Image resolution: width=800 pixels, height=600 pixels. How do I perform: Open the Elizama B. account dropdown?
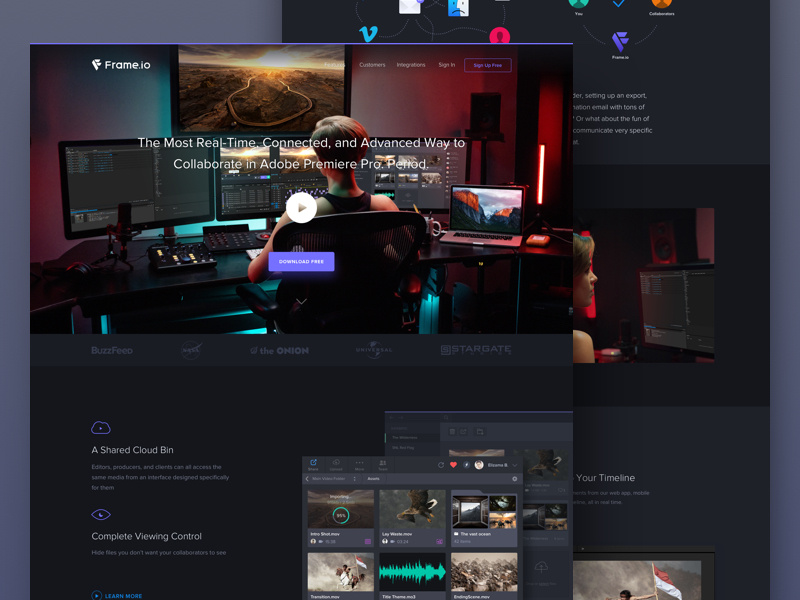click(499, 465)
